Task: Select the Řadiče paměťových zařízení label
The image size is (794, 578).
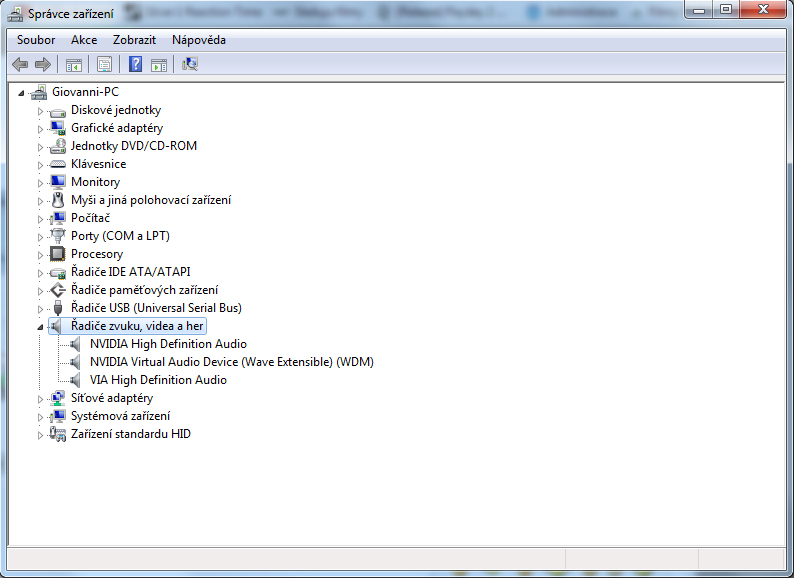Action: [x=144, y=290]
